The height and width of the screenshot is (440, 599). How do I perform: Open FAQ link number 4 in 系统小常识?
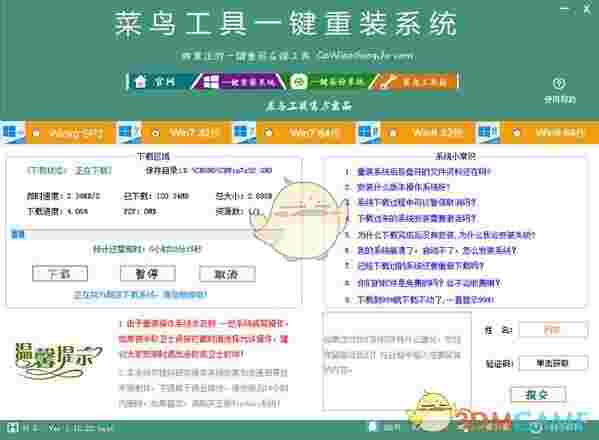417,218
